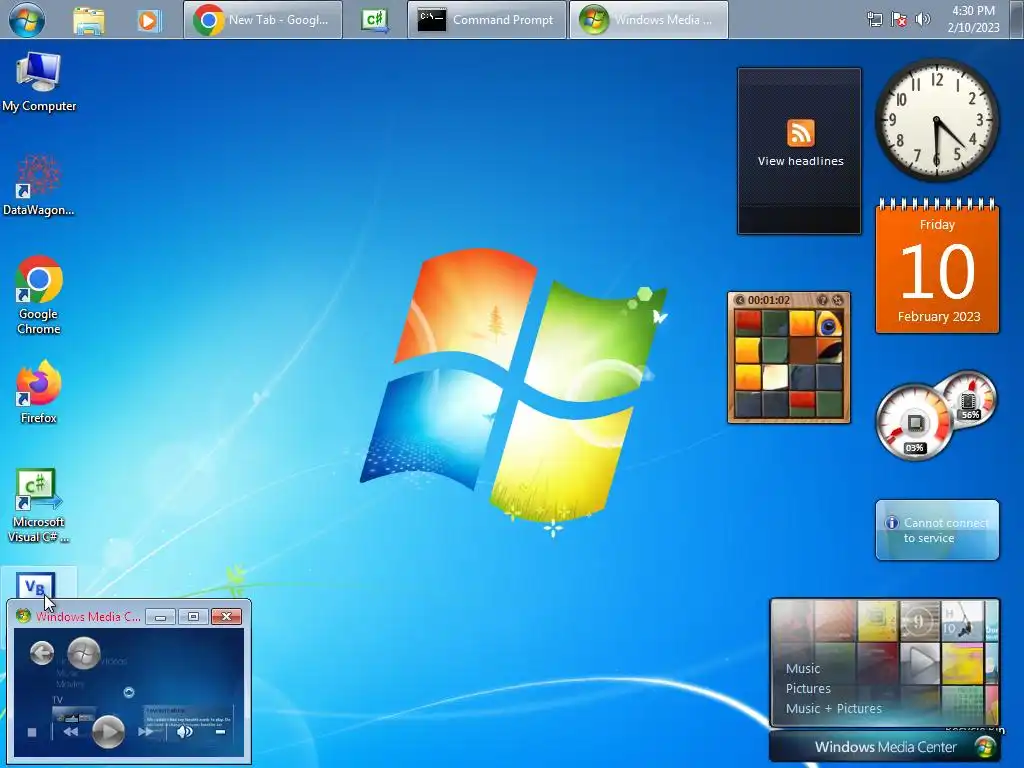This screenshot has height=768, width=1024.
Task: Click the analog clock gadget
Action: coord(936,120)
